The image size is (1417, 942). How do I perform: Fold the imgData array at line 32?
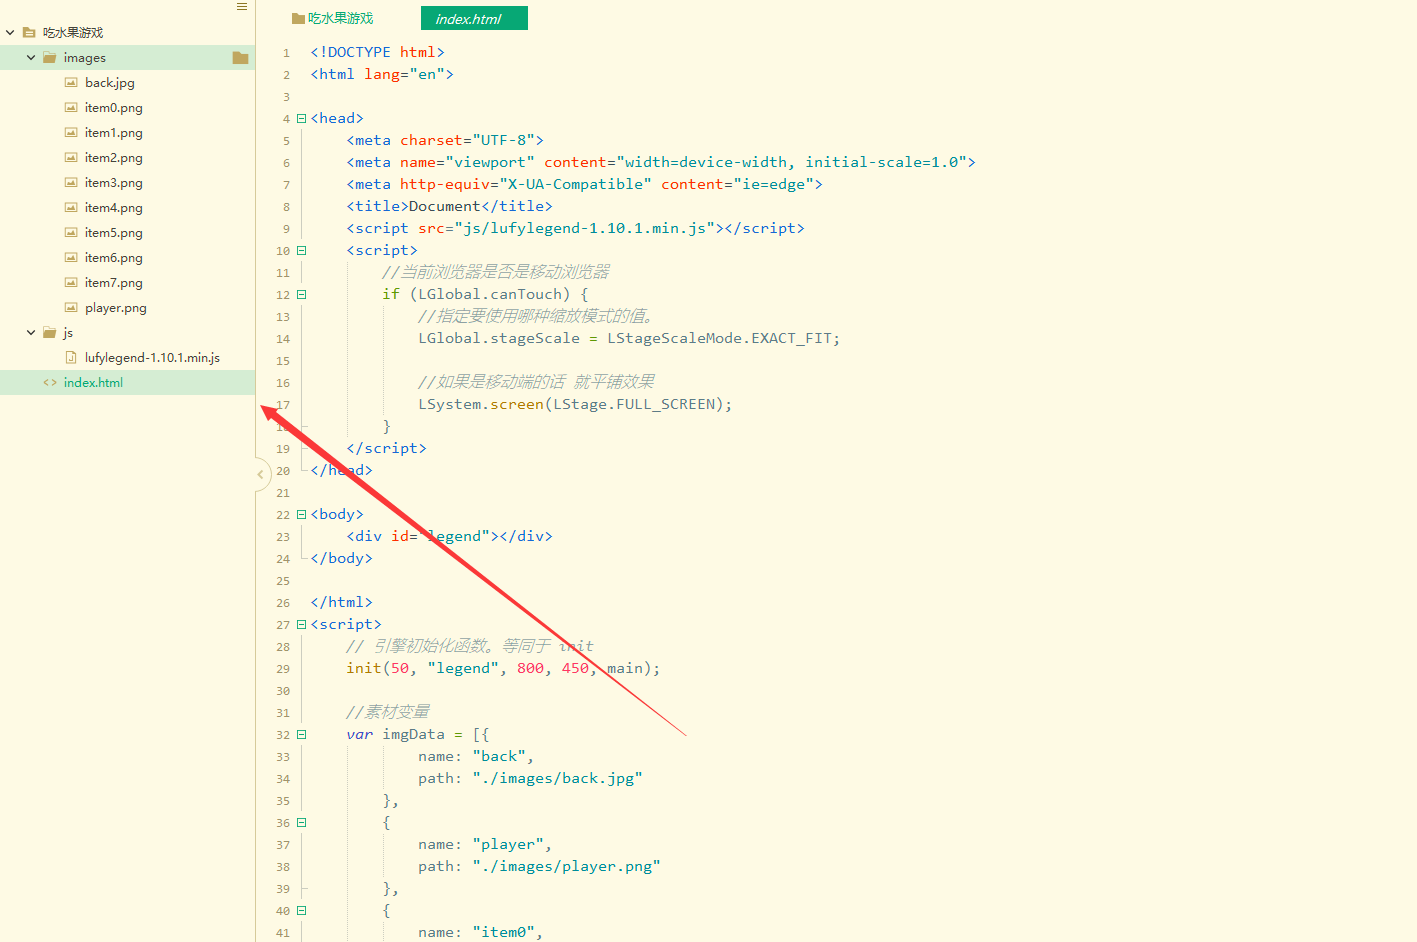301,735
